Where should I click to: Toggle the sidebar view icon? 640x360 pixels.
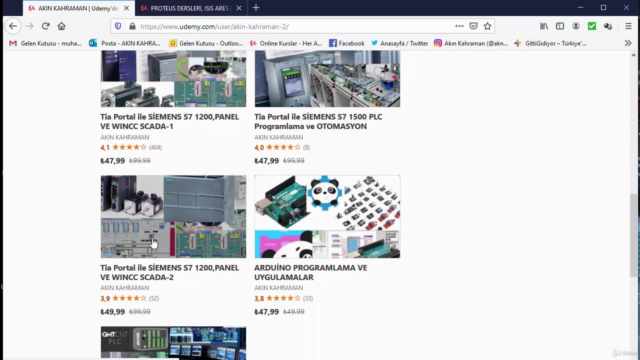[x=560, y=26]
